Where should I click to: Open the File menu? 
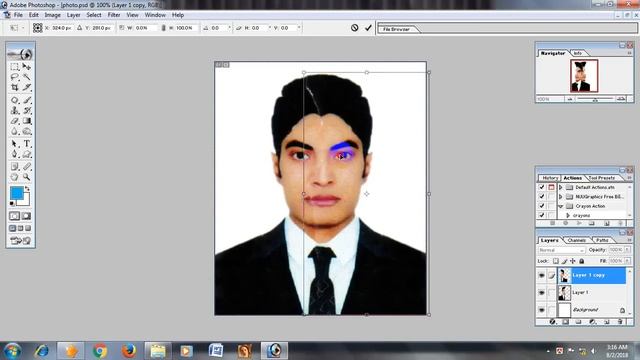(18, 15)
